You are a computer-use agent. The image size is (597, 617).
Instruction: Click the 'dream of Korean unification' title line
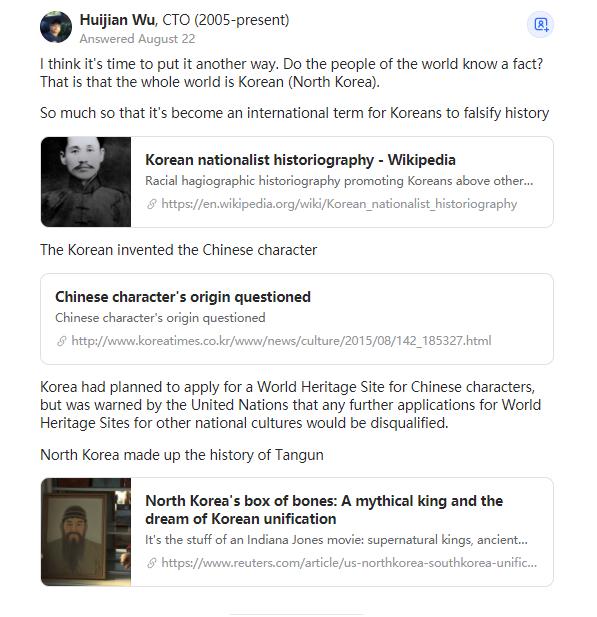pyautogui.click(x=241, y=519)
